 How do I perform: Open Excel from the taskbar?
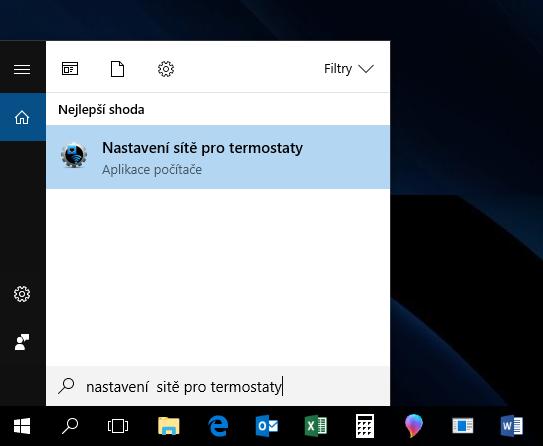pos(315,426)
